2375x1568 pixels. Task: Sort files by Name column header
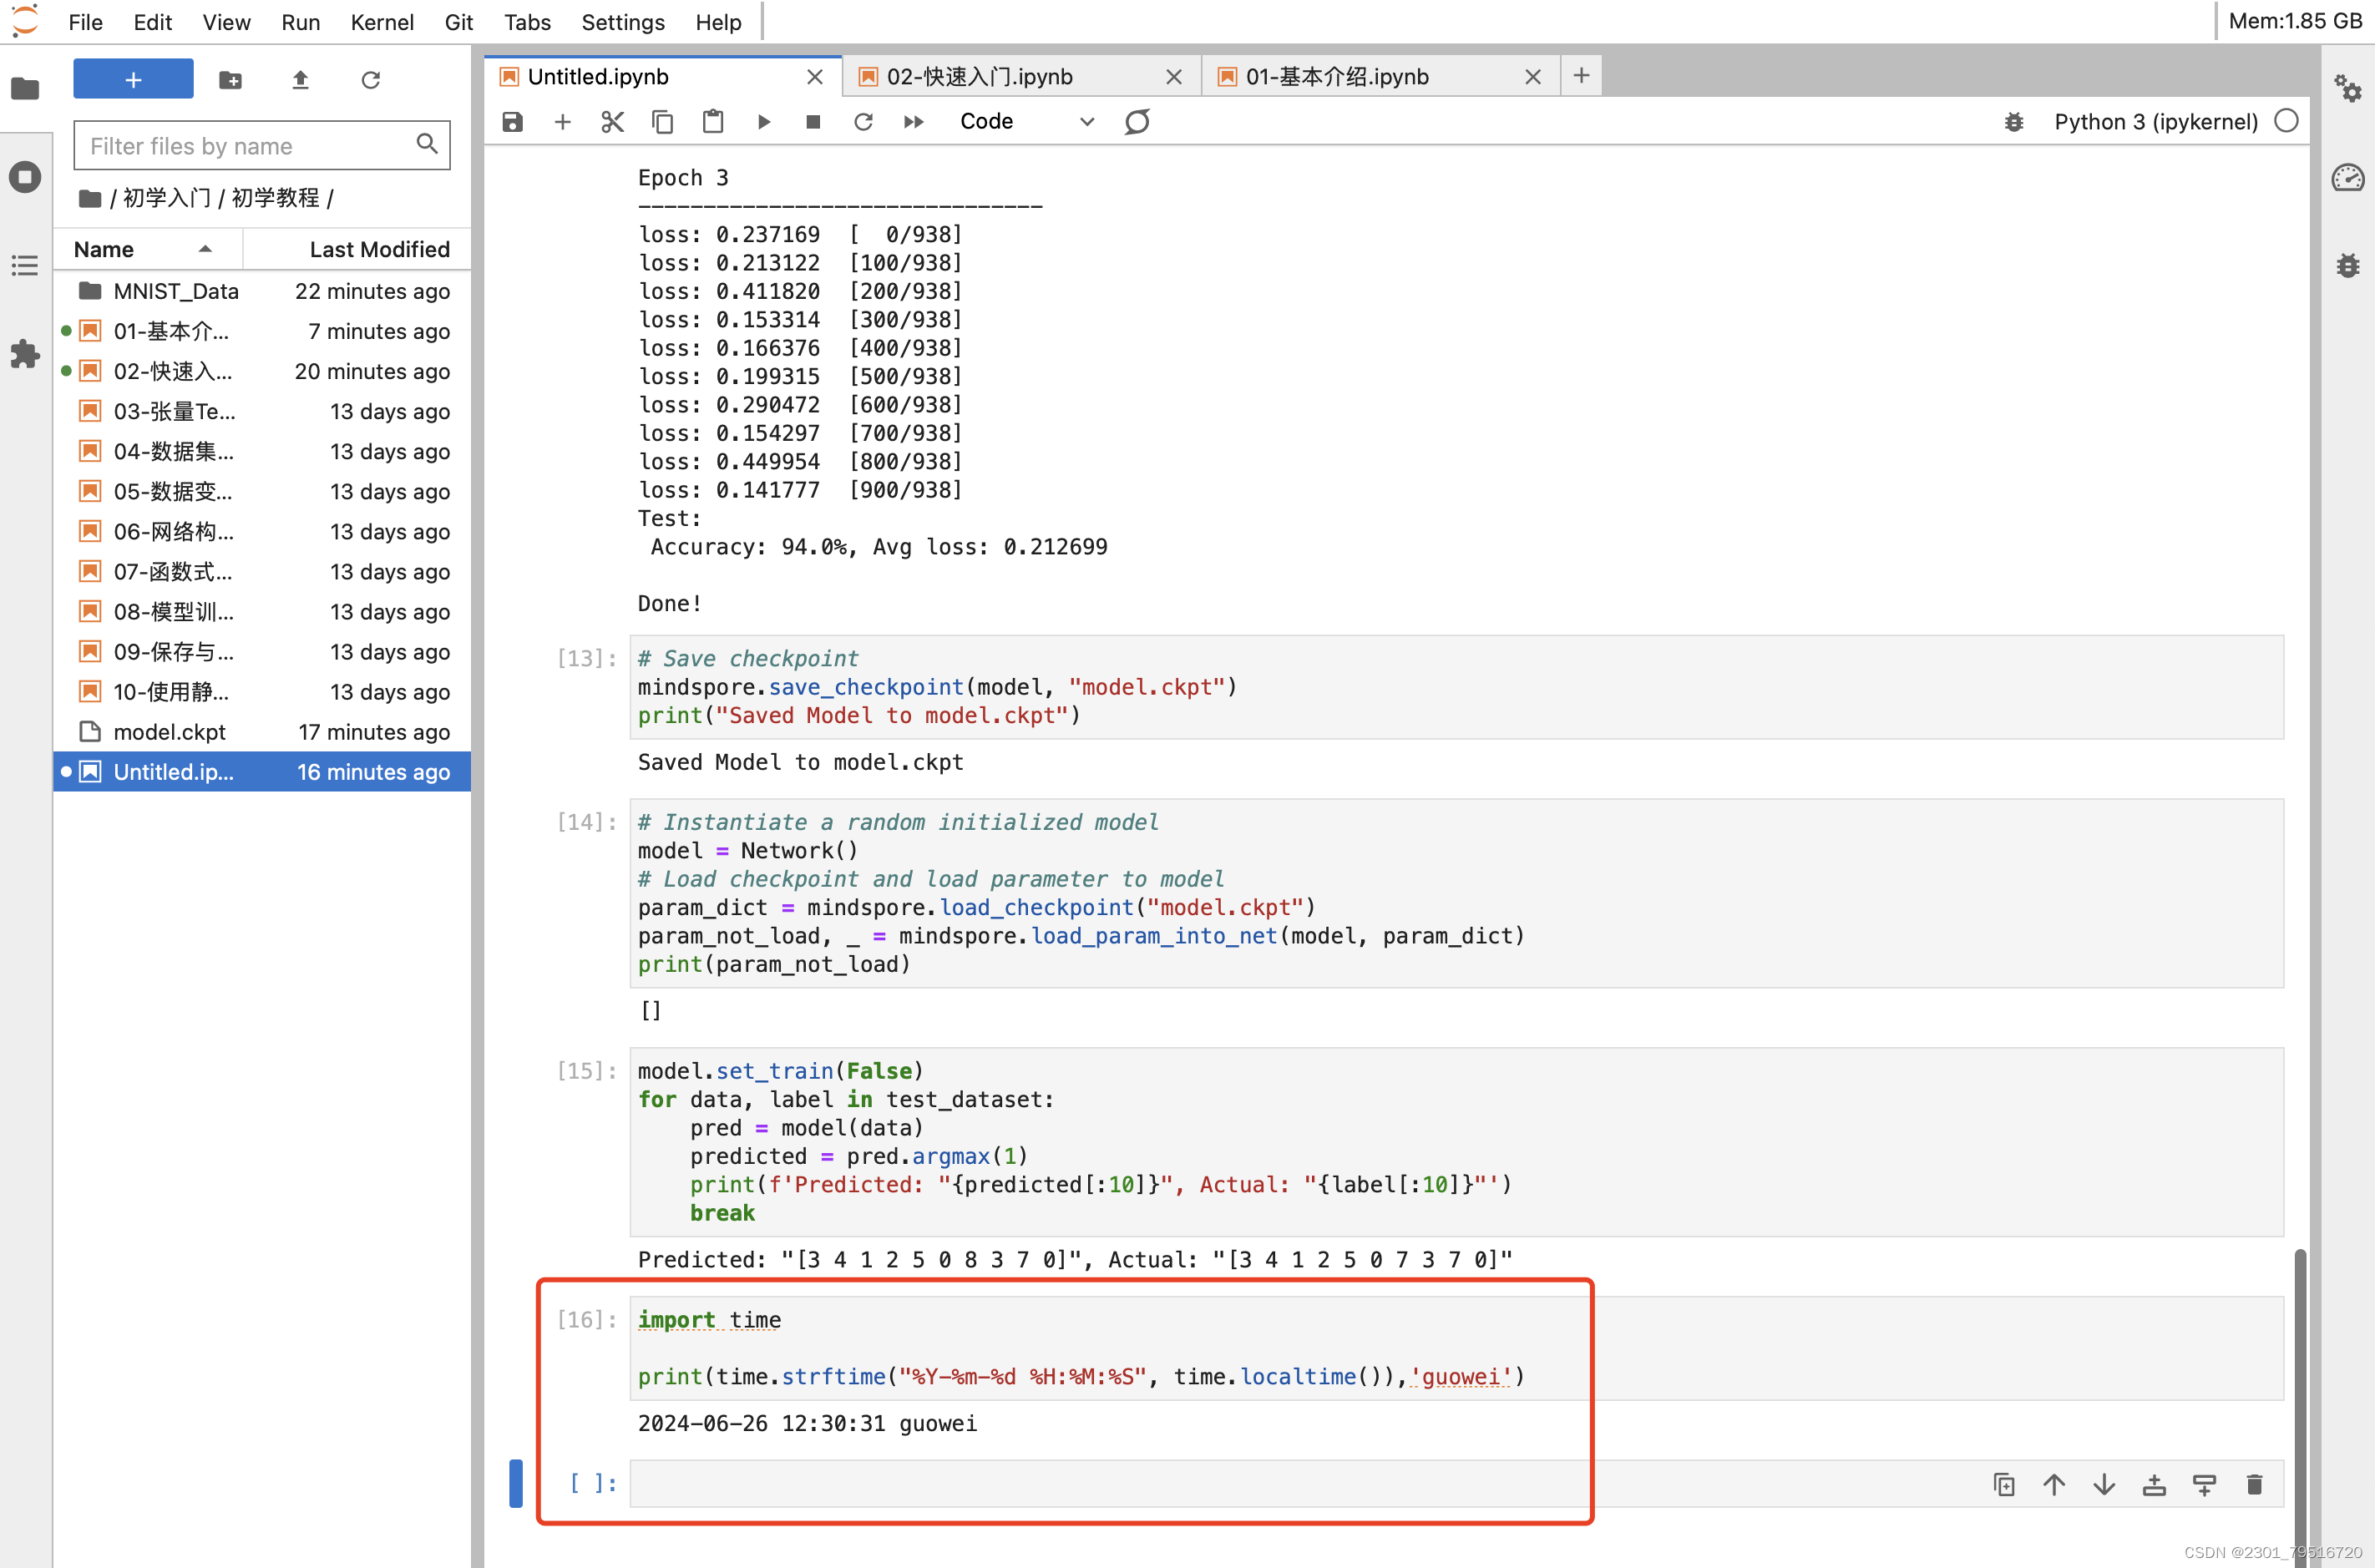tap(147, 249)
